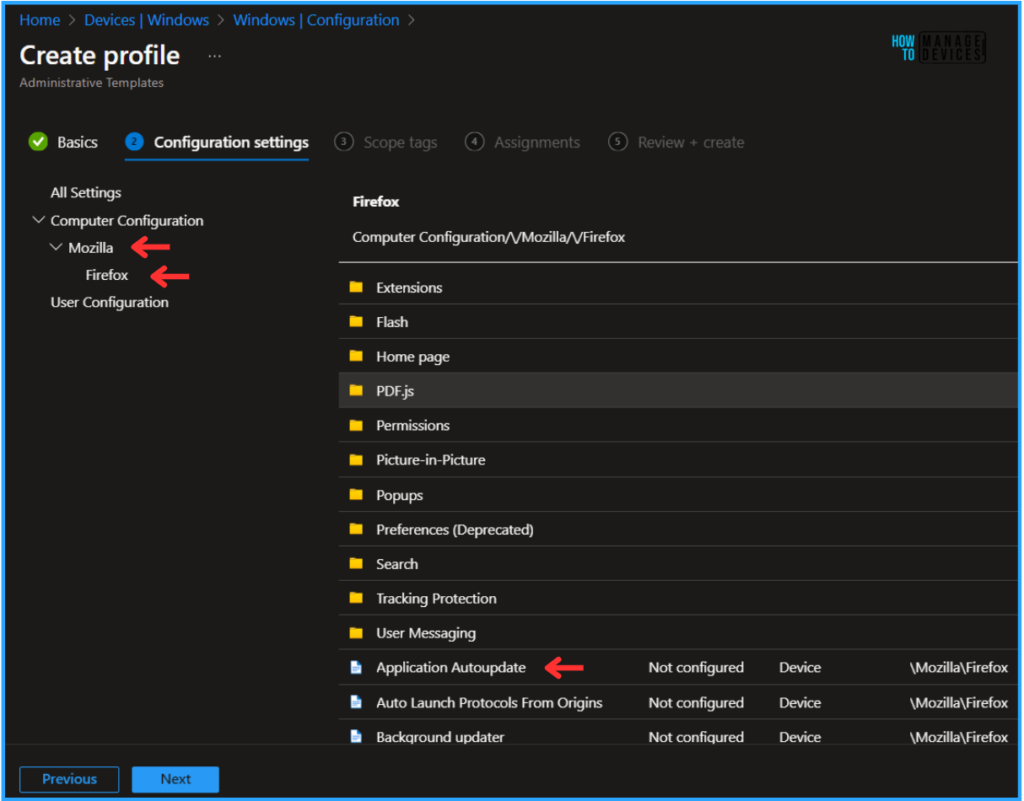Click the Preferences (Deprecated) folder icon

click(x=356, y=529)
